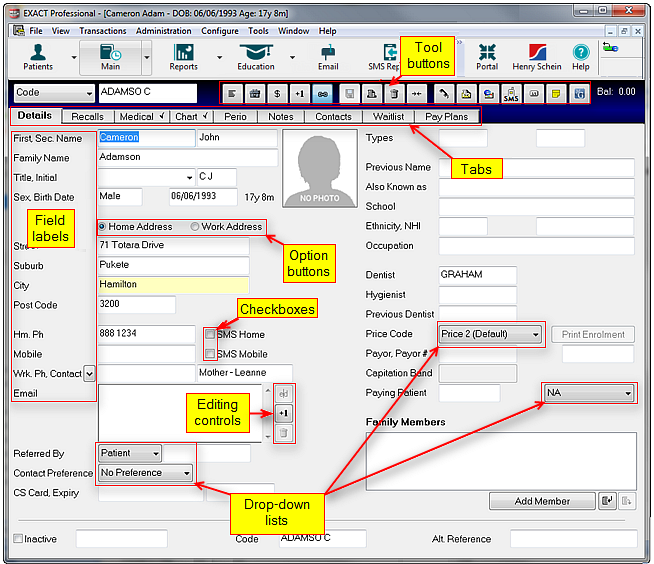Open the Code search-type dropdown
Viewport: 654px width, 564px height.
pyautogui.click(x=54, y=93)
